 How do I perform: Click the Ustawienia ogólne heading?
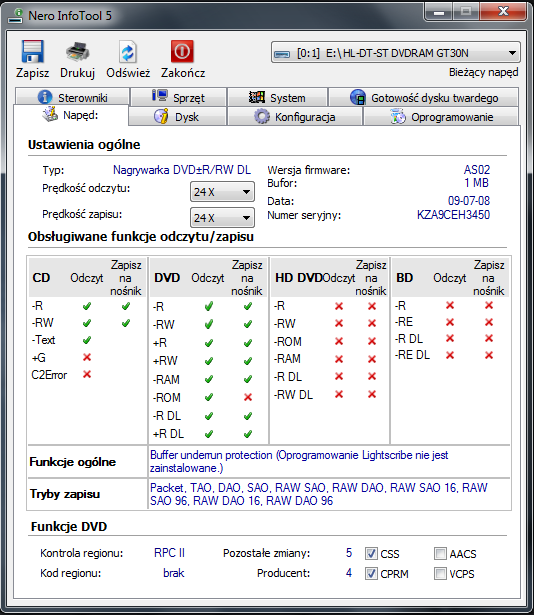point(84,145)
